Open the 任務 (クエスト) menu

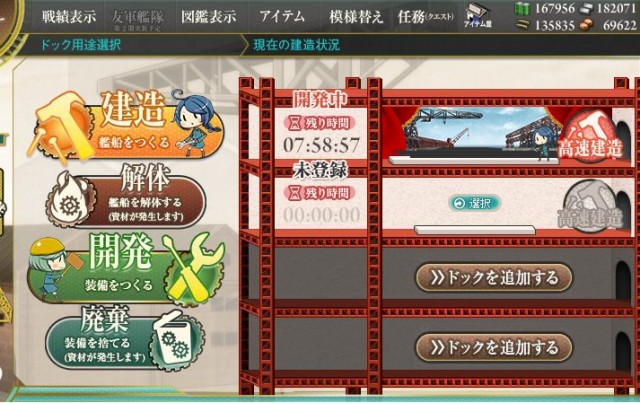coord(425,16)
